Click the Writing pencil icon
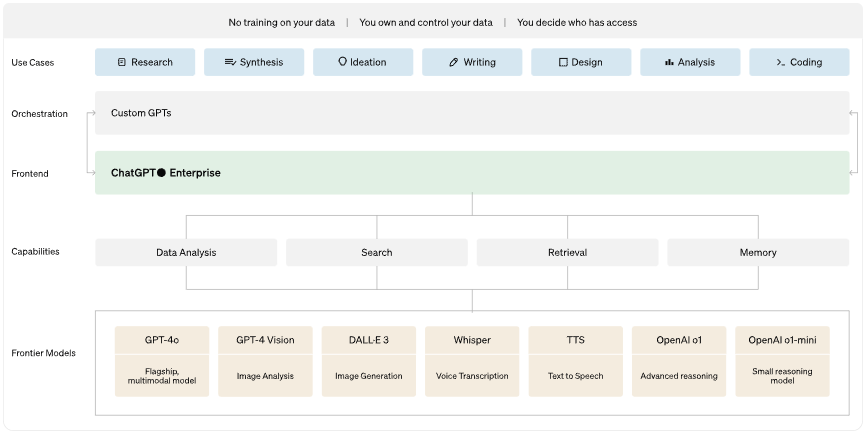867x437 pixels. [x=453, y=62]
